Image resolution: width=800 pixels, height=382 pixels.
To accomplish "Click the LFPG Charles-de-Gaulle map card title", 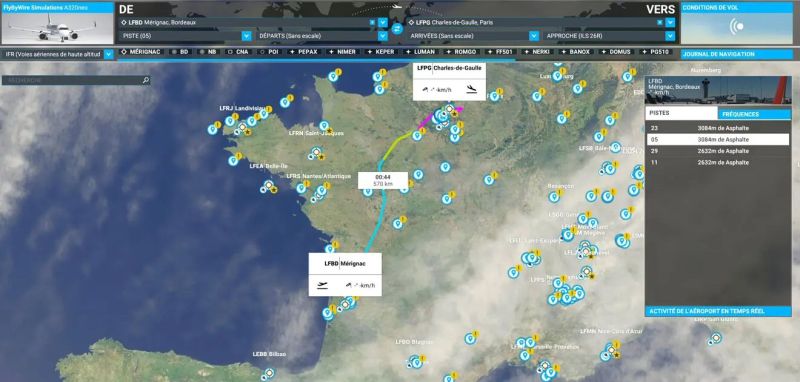I will pyautogui.click(x=449, y=67).
